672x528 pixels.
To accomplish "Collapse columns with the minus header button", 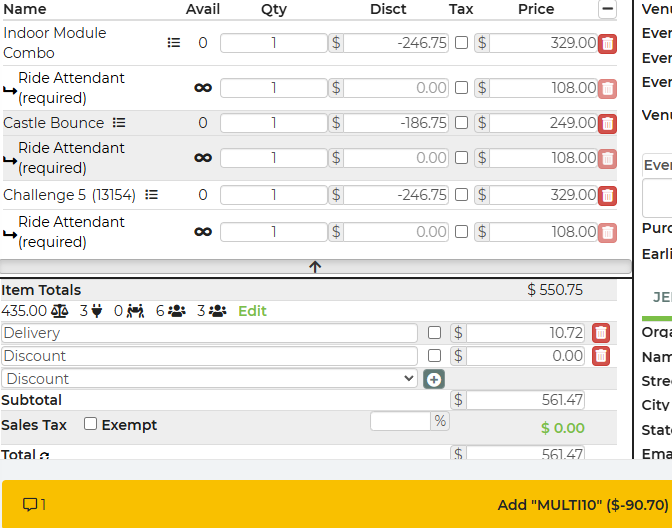I will 607,9.
